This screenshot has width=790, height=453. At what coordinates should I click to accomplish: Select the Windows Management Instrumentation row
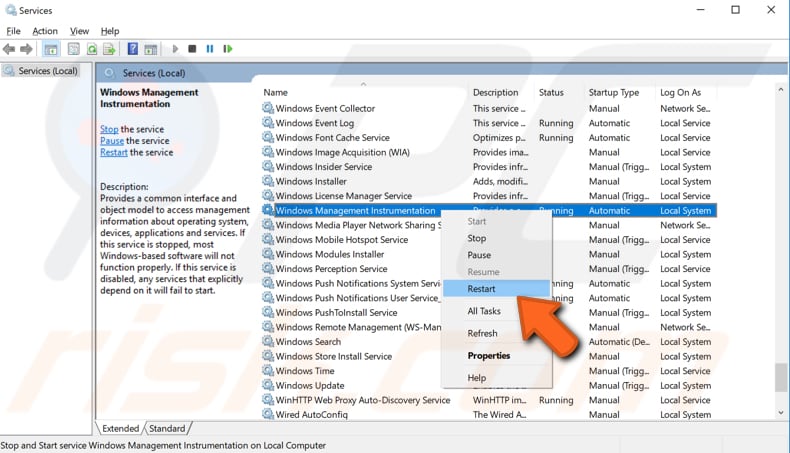click(489, 210)
